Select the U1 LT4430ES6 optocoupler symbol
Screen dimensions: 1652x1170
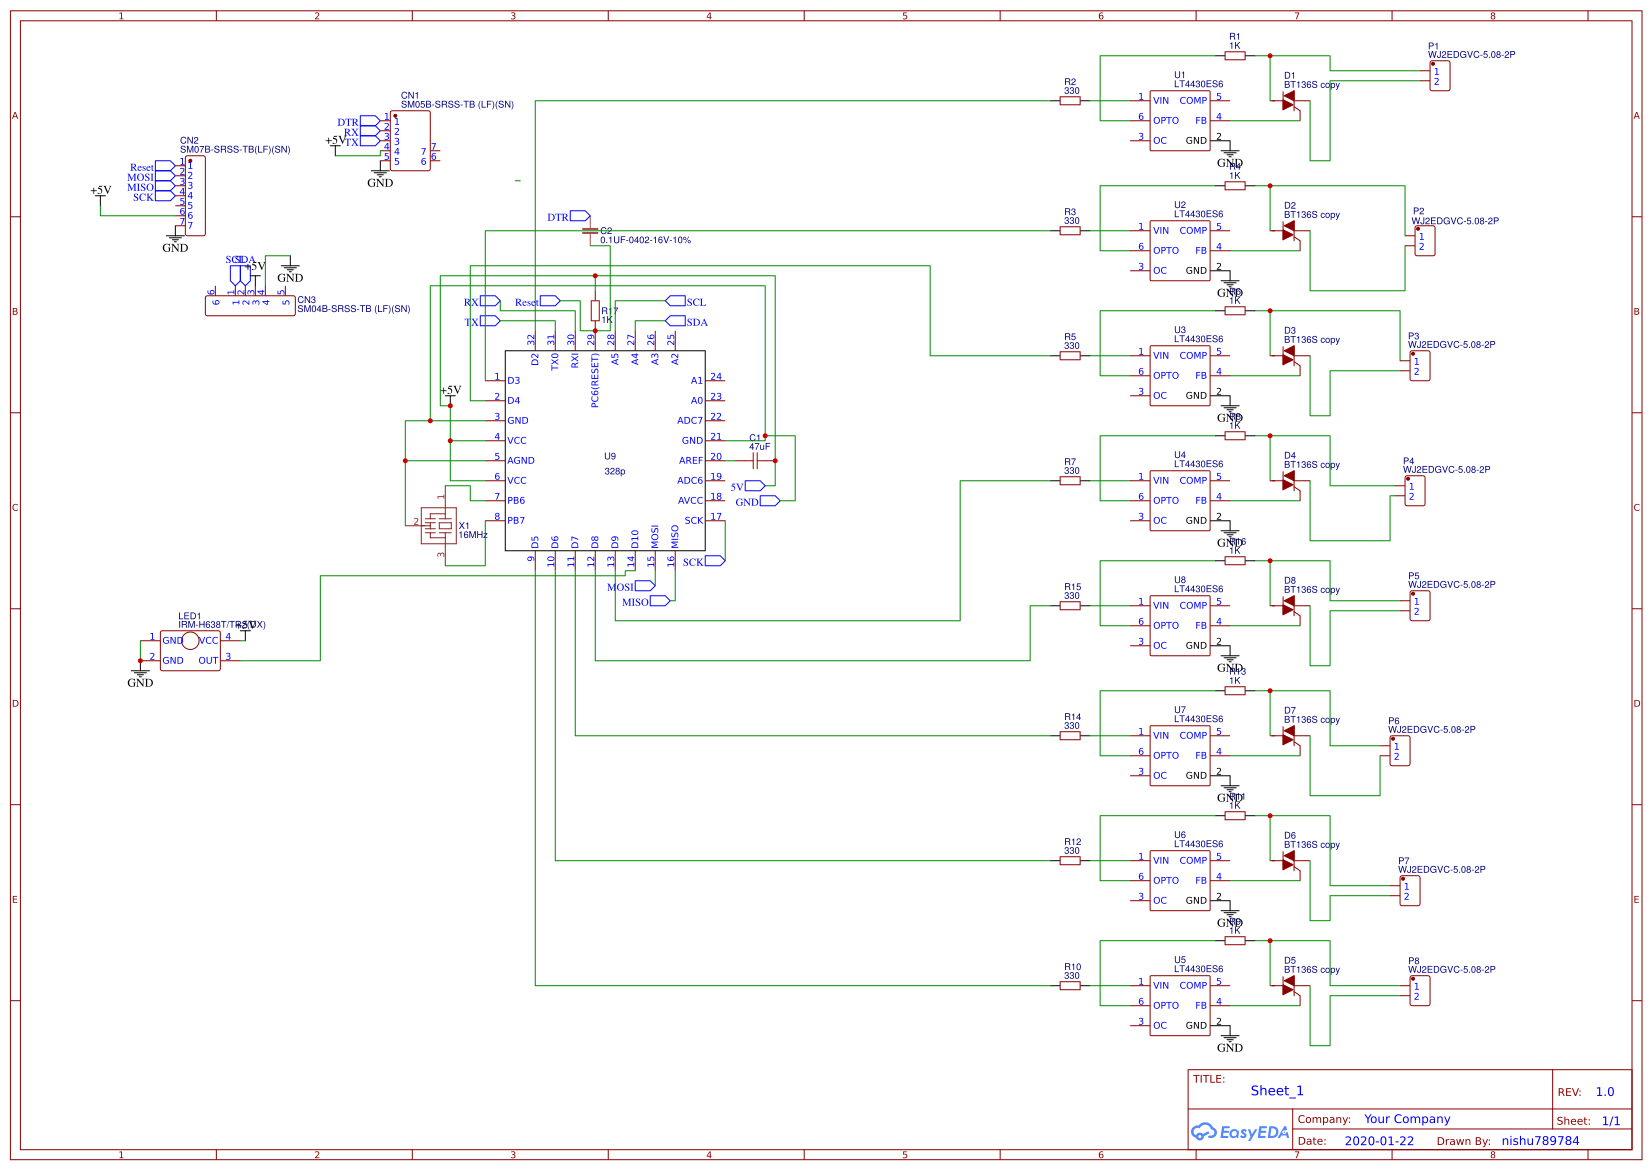(x=1180, y=120)
